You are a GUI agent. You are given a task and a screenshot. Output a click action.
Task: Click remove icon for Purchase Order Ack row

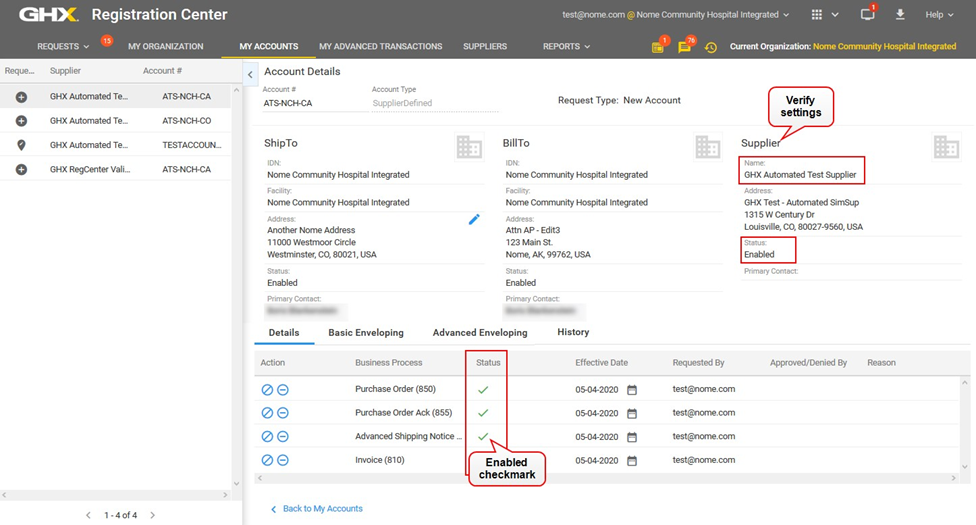tap(283, 413)
